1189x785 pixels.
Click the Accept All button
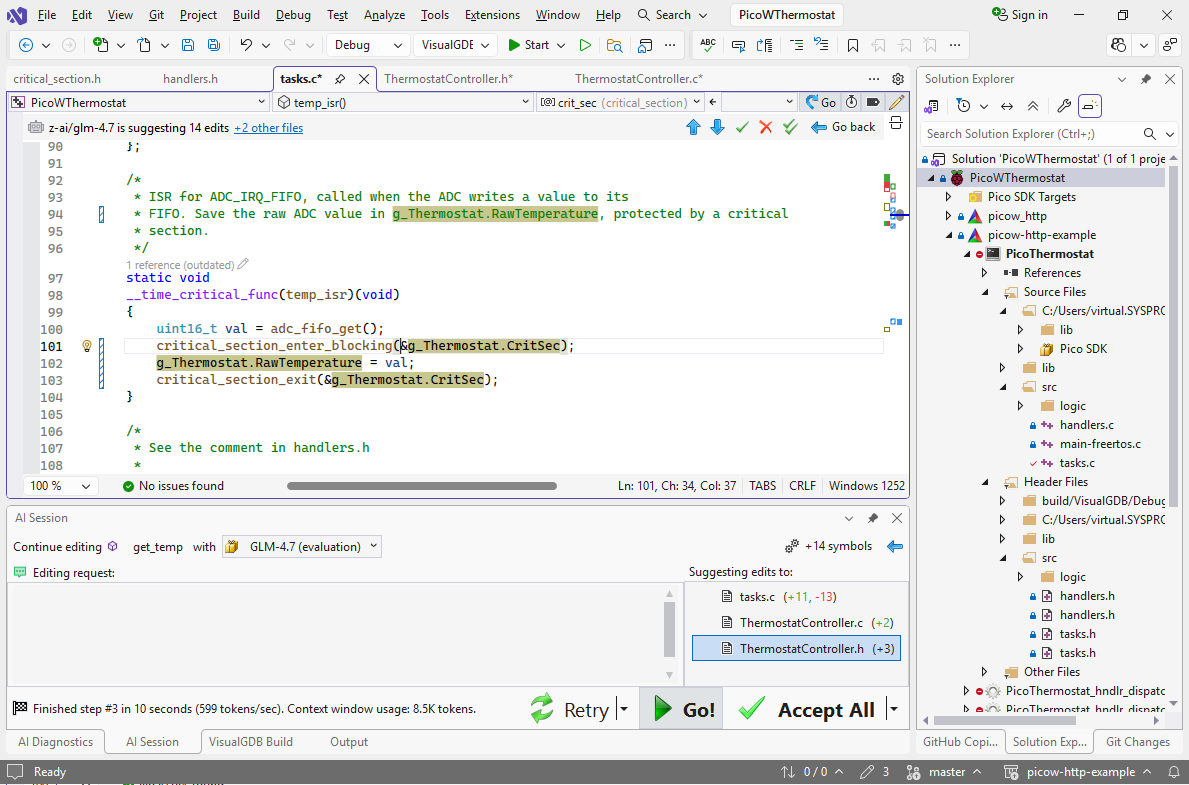click(x=810, y=710)
